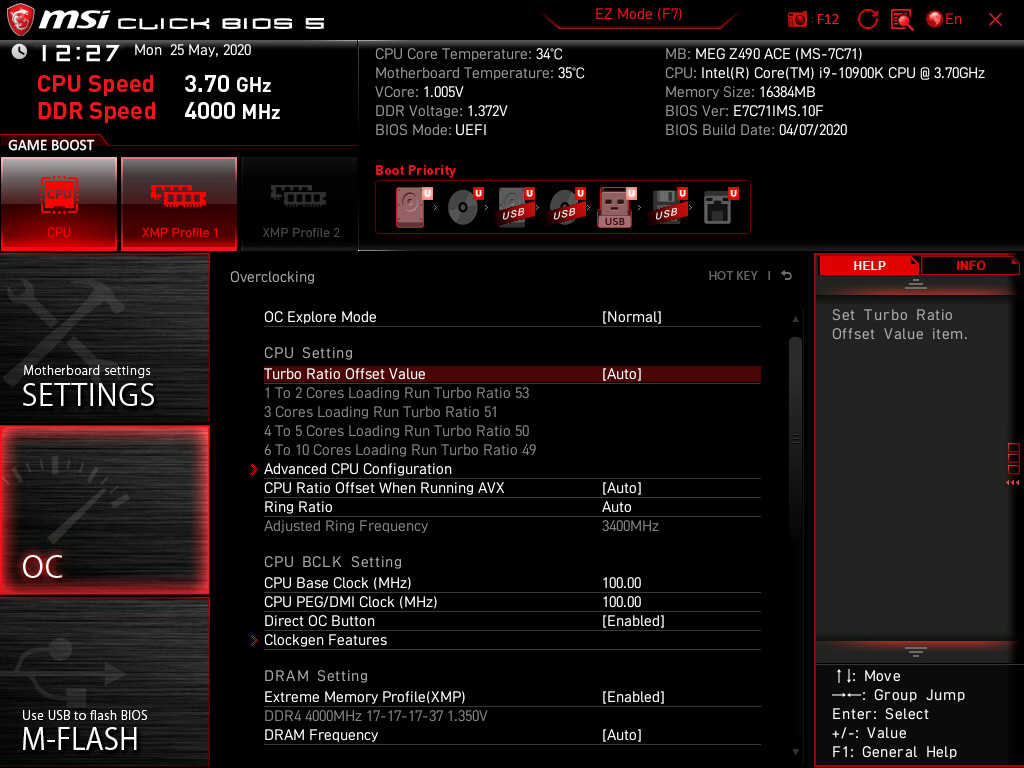This screenshot has height=768, width=1024.
Task: Toggle Direct OC Button Enabled value
Action: [633, 621]
